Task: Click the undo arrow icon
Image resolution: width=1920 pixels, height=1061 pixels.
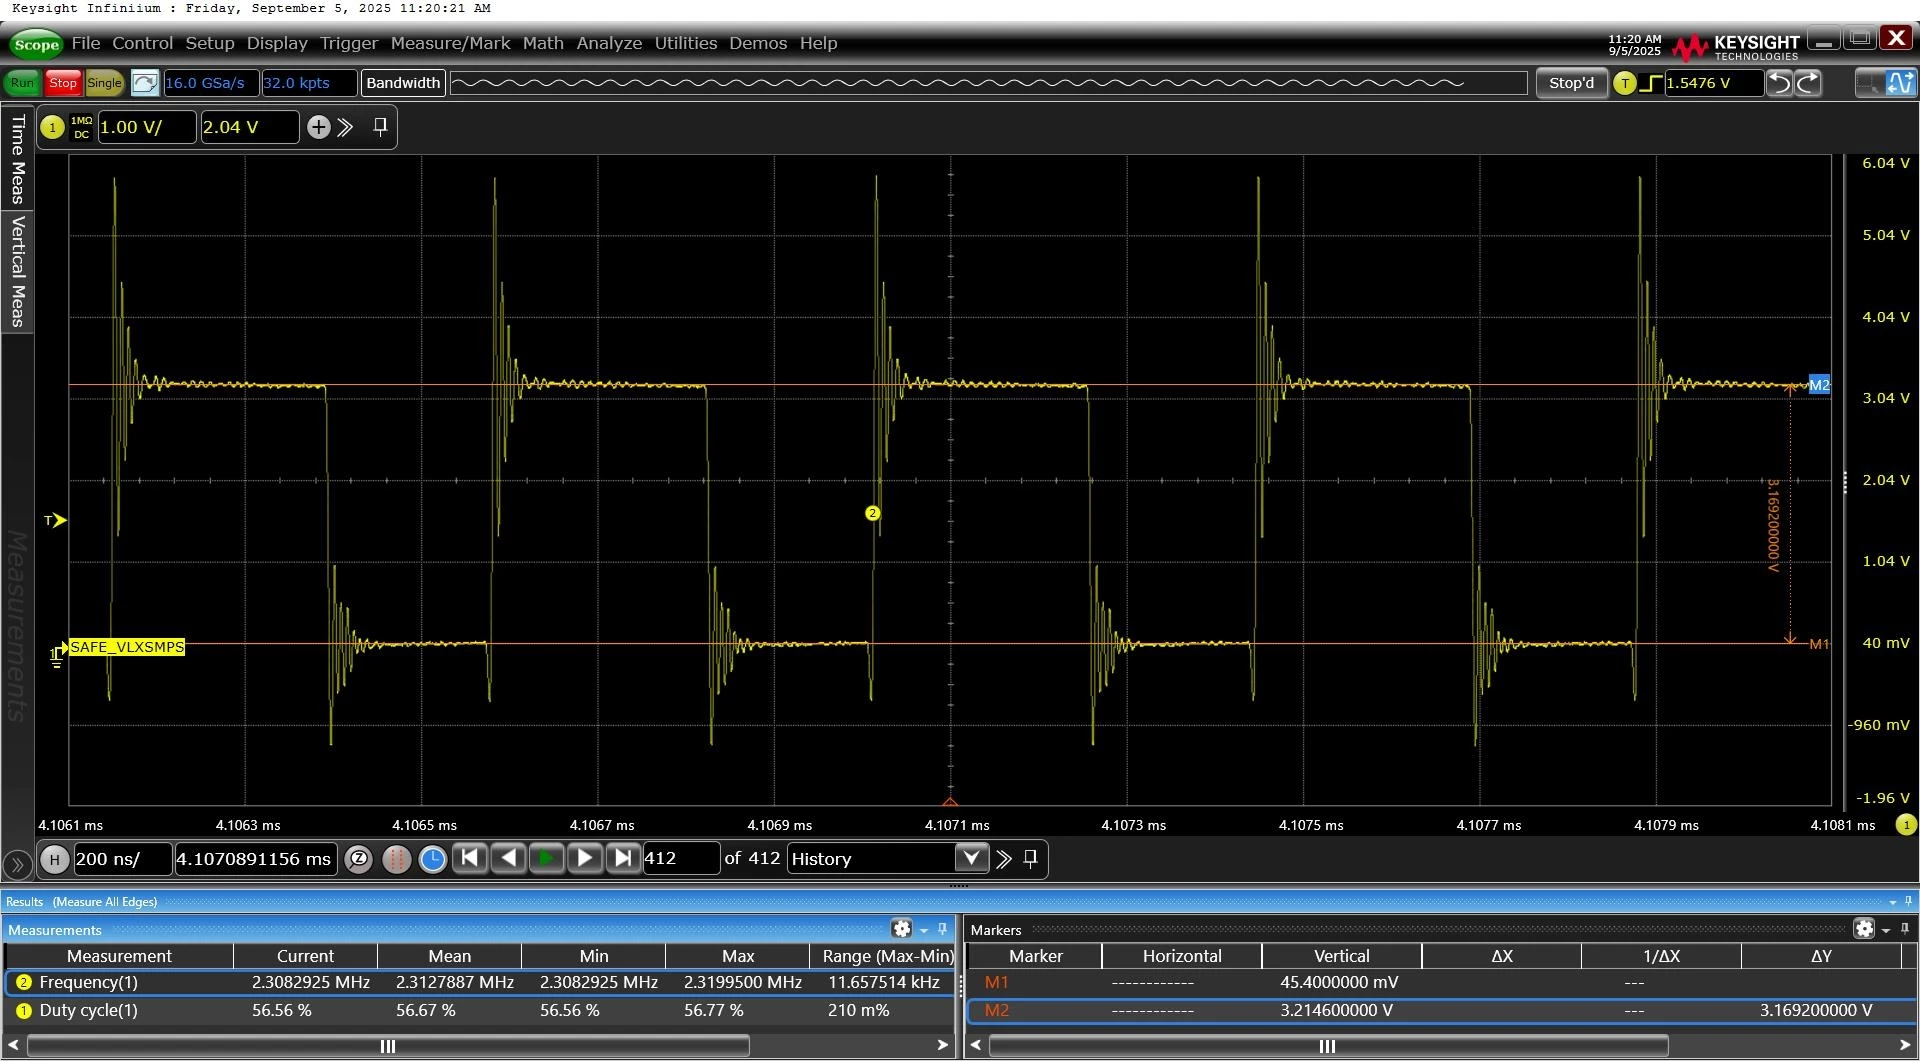Action: (1780, 83)
